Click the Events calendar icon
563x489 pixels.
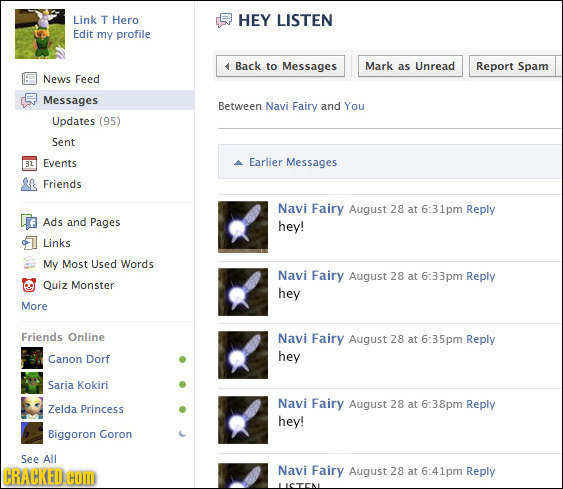click(x=29, y=163)
